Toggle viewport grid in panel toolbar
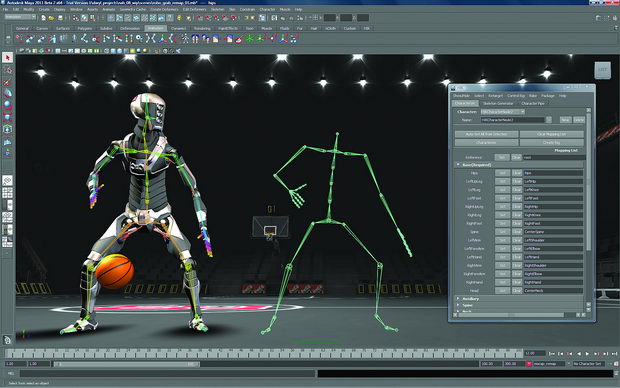 pyautogui.click(x=58, y=51)
